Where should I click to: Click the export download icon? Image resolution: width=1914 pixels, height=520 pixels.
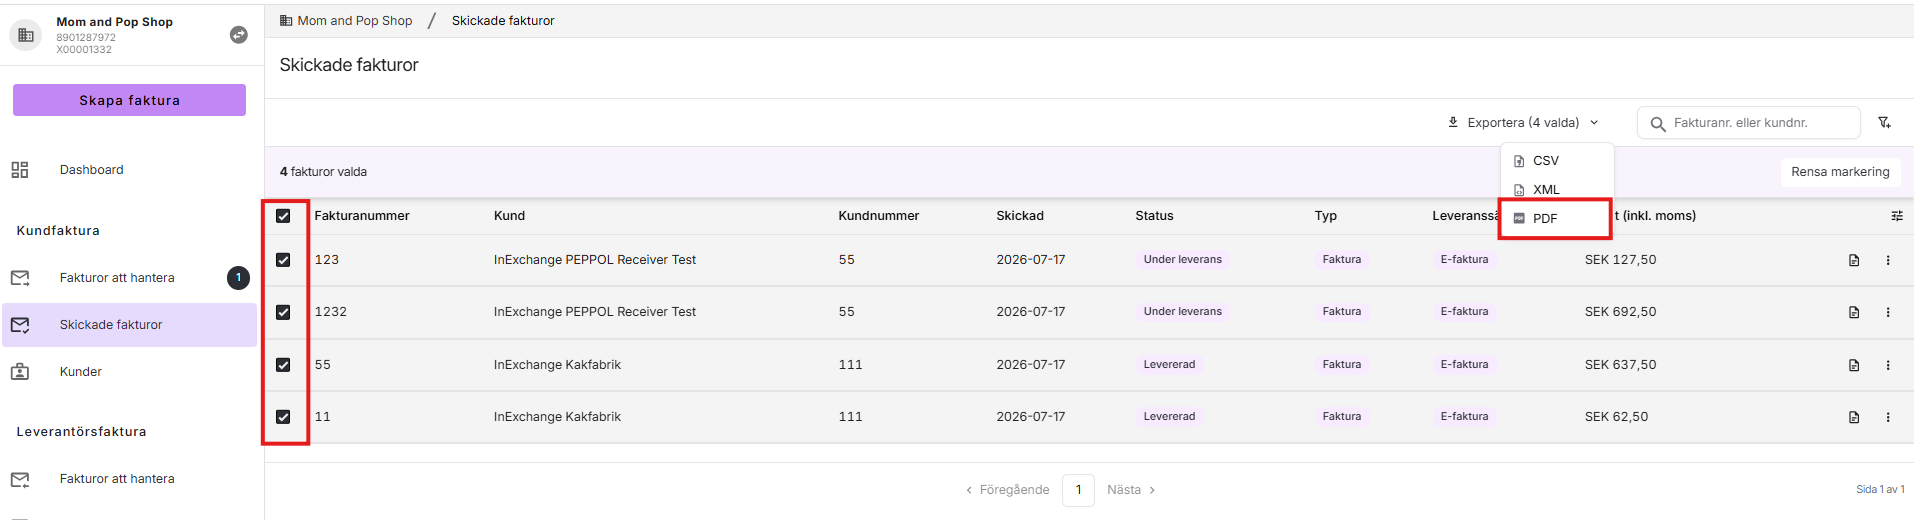pos(1453,122)
